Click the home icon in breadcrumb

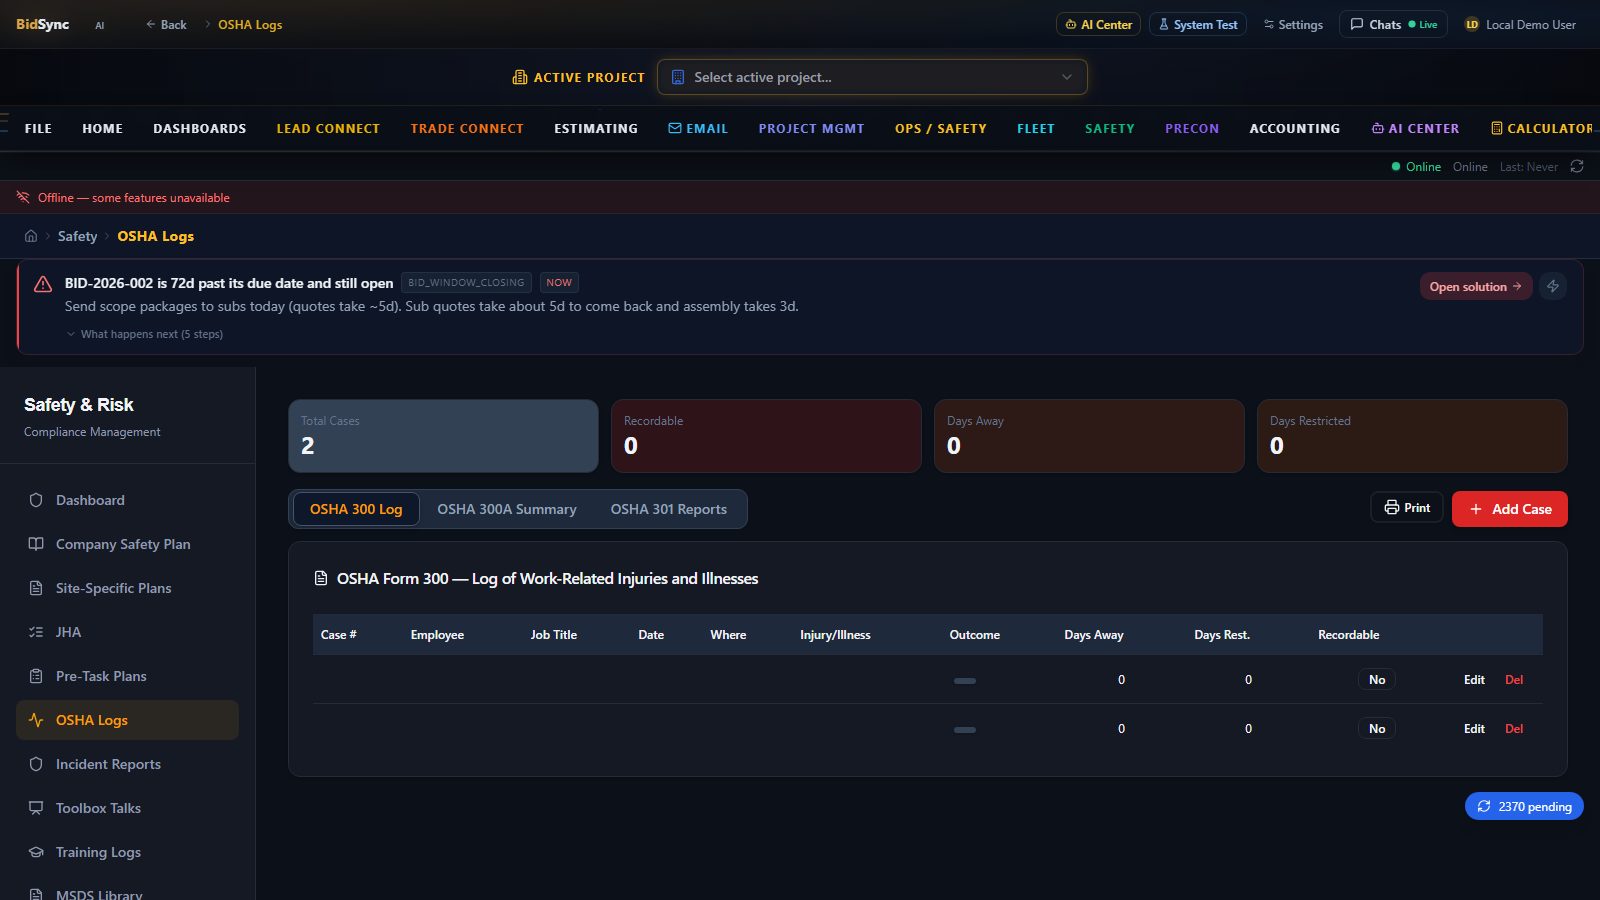31,236
